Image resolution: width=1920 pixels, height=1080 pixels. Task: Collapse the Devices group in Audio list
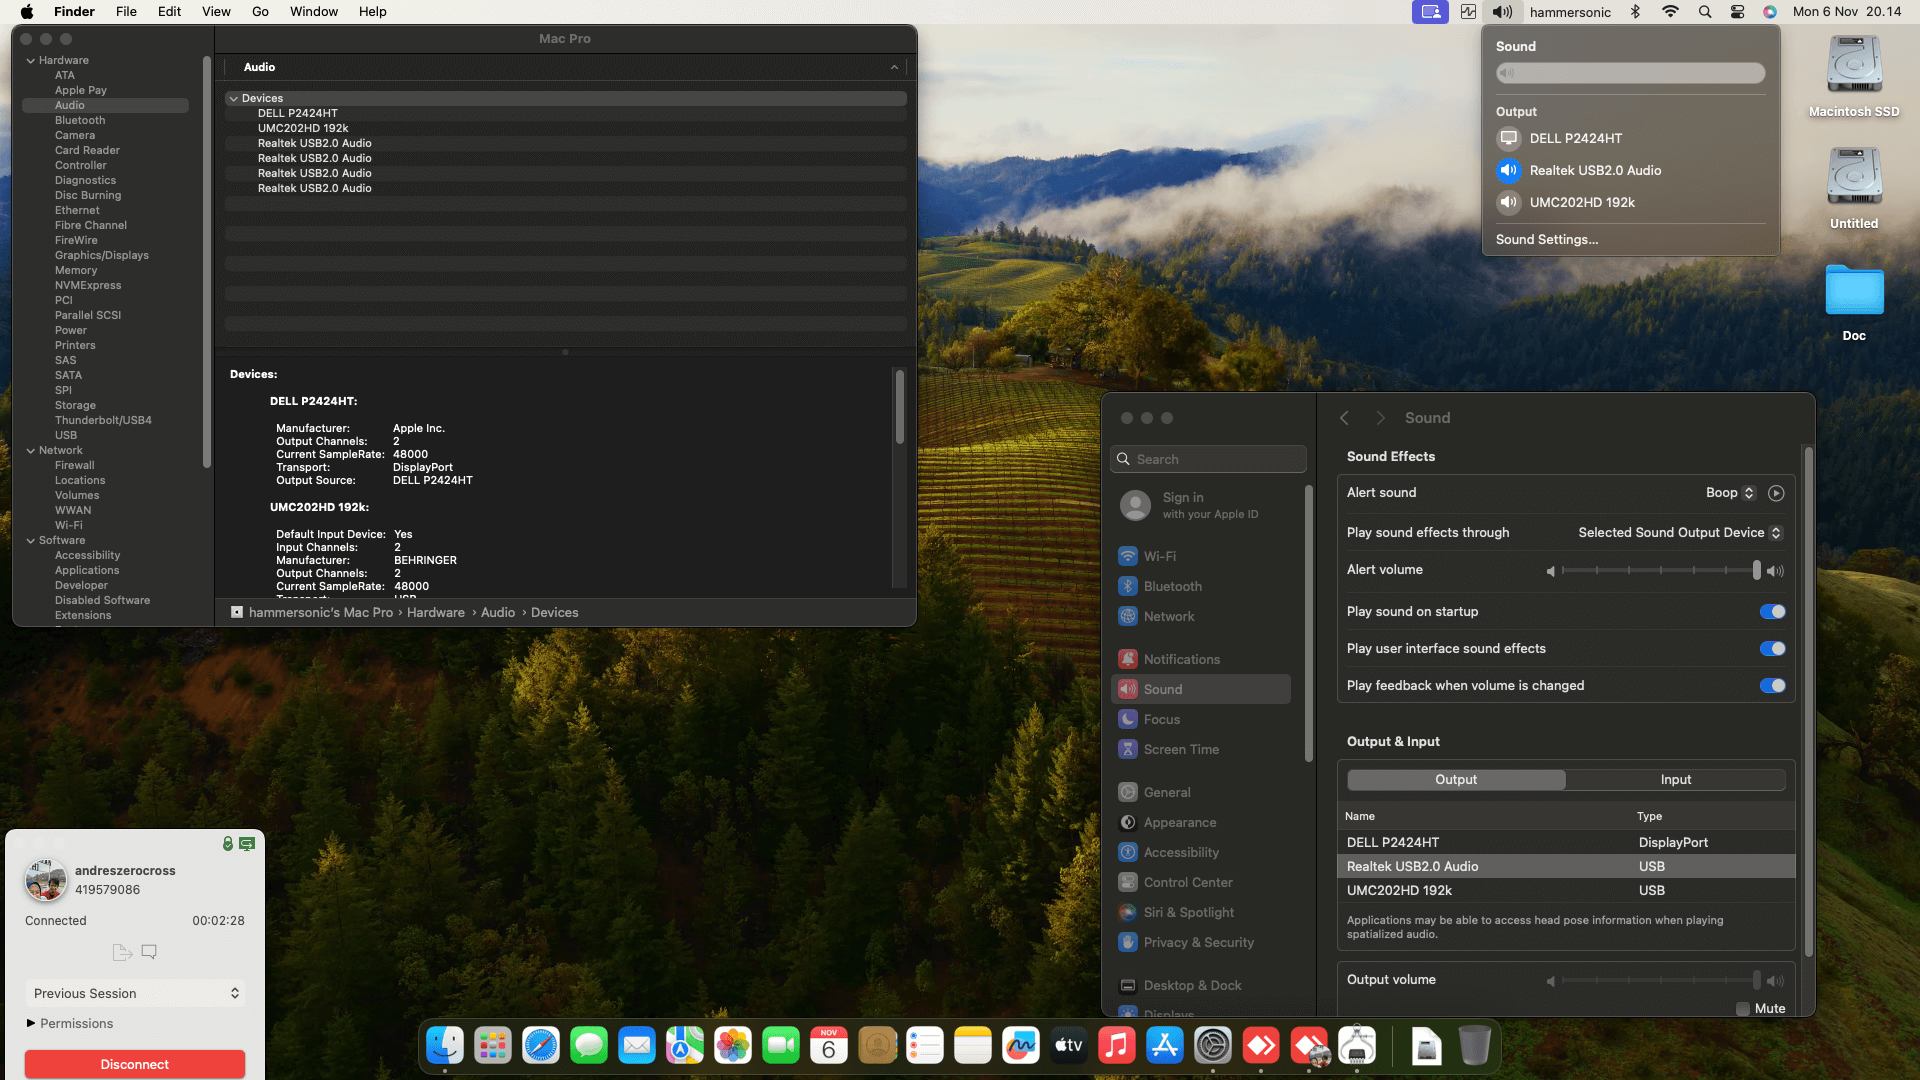point(233,99)
